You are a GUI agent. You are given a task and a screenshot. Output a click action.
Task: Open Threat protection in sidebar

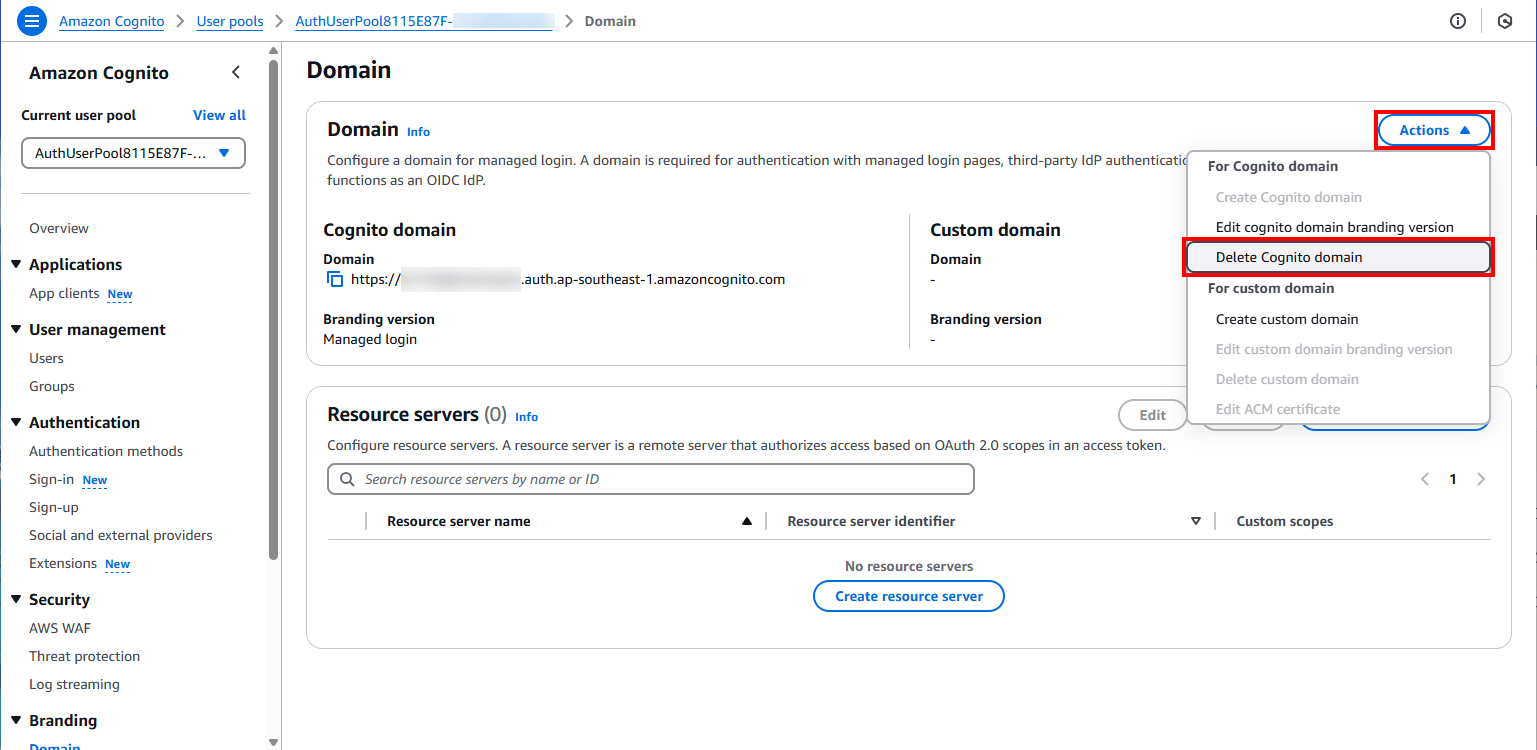click(x=85, y=656)
